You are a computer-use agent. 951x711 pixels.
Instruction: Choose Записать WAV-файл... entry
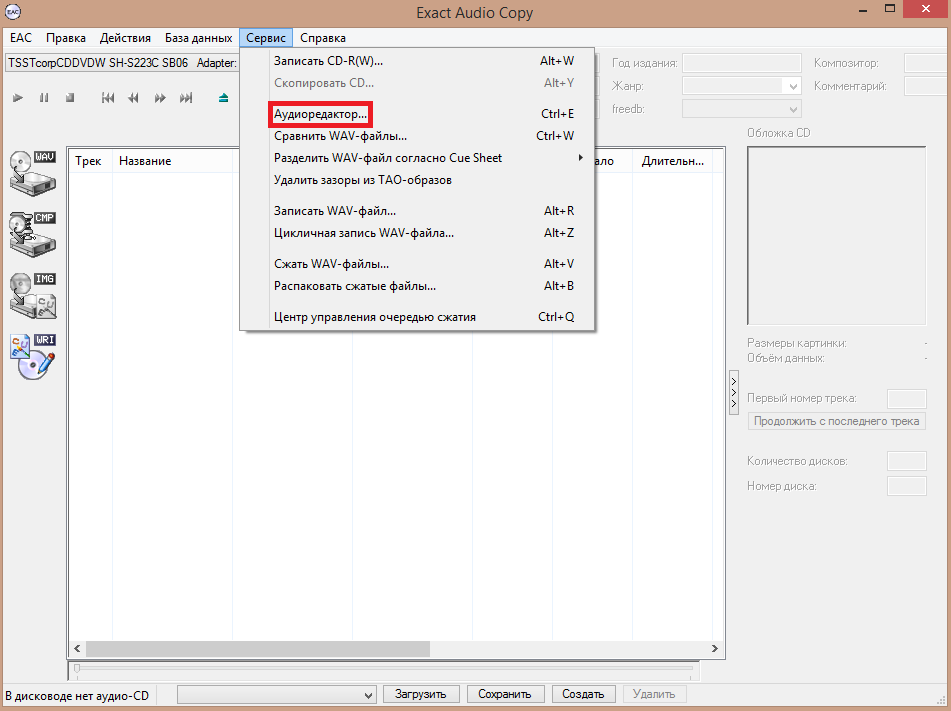pos(417,211)
